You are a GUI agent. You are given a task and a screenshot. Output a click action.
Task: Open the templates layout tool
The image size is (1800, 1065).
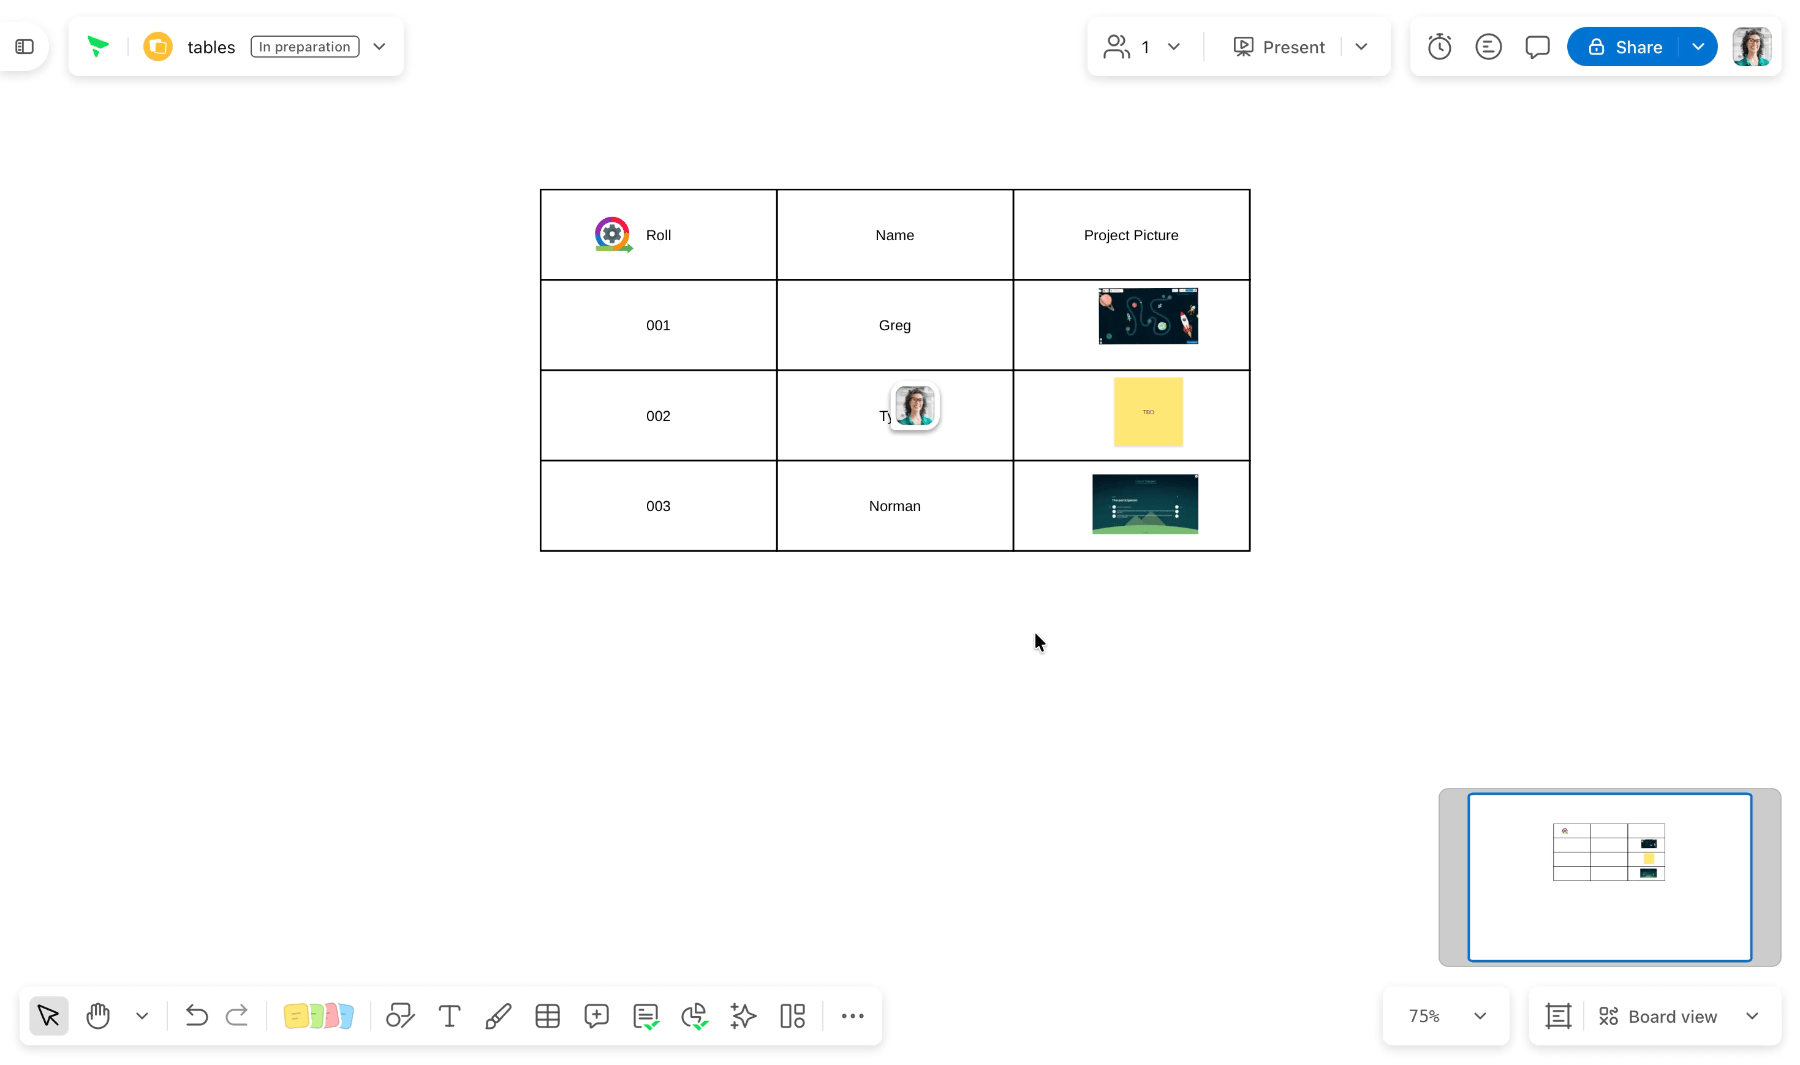792,1016
